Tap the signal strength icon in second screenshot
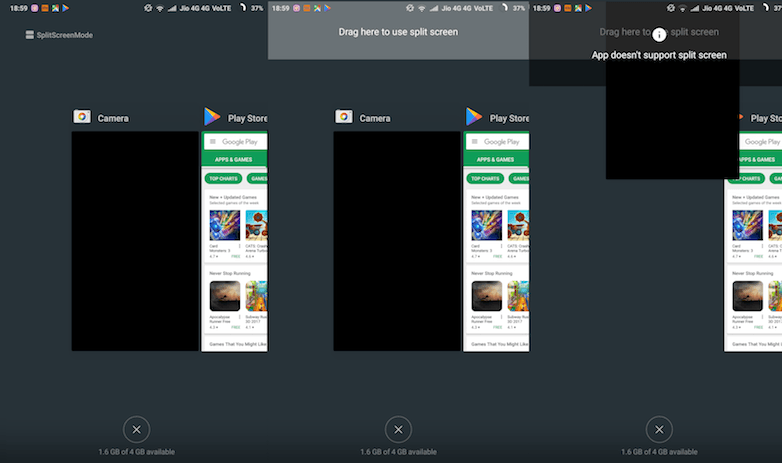Viewport: 782px width, 463px height. click(434, 8)
